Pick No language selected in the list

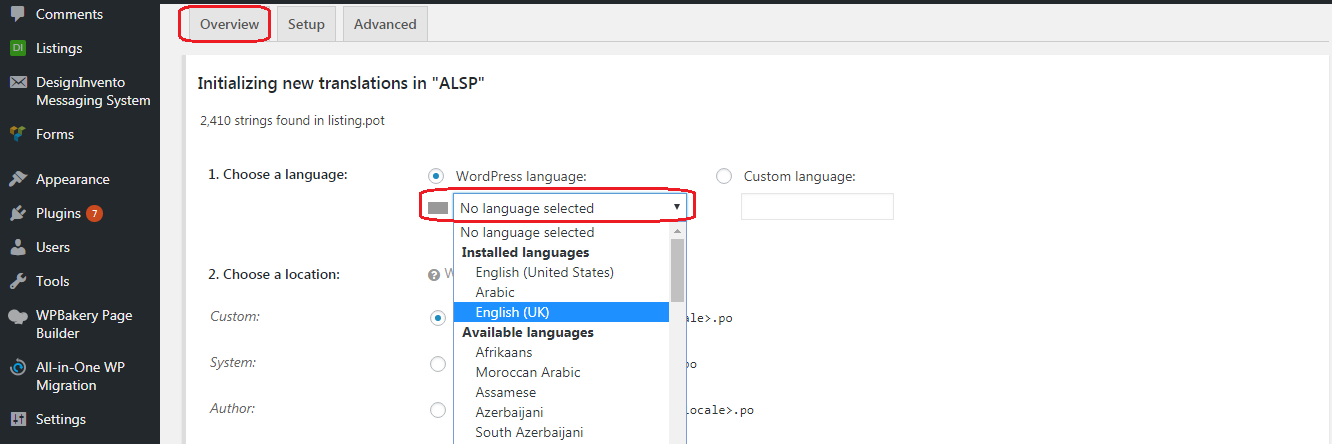tap(561, 232)
